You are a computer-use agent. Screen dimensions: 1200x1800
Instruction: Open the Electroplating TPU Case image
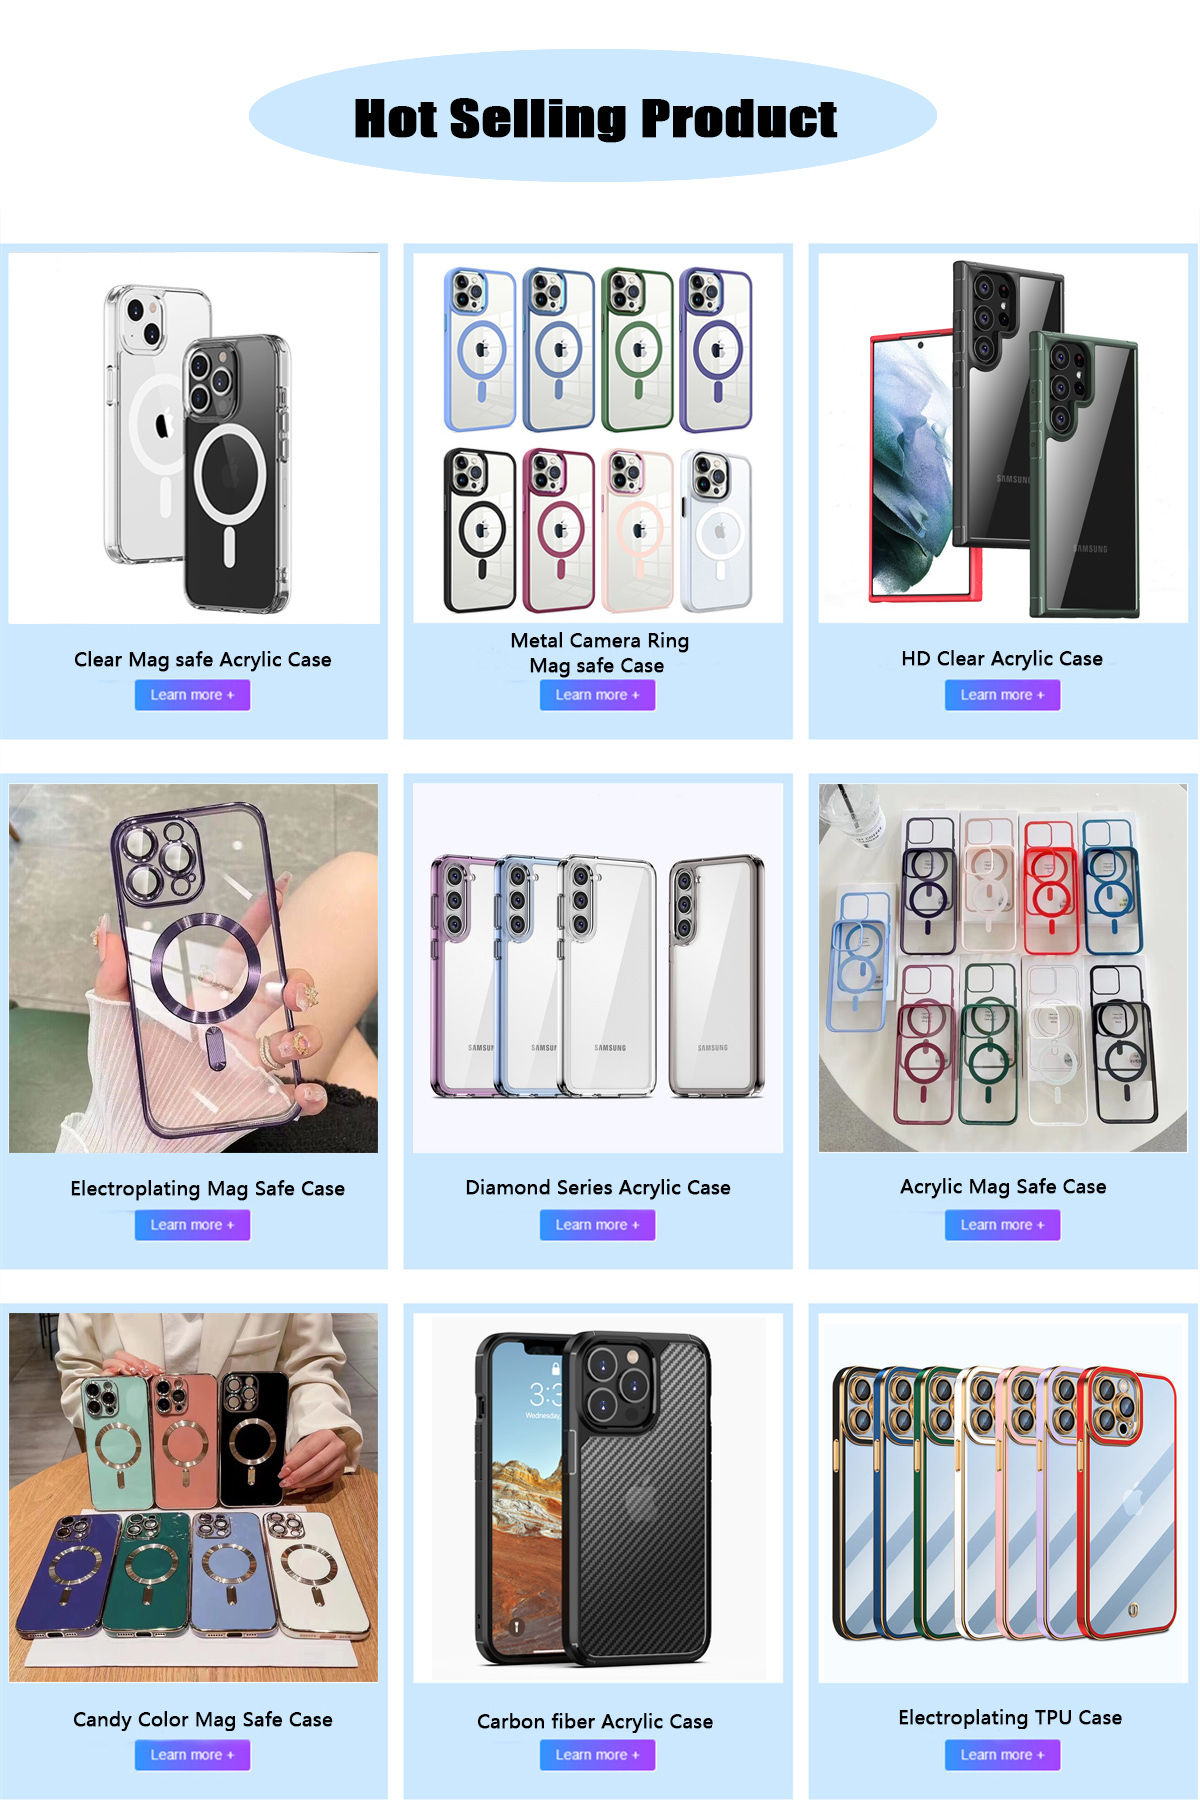(x=1003, y=1498)
